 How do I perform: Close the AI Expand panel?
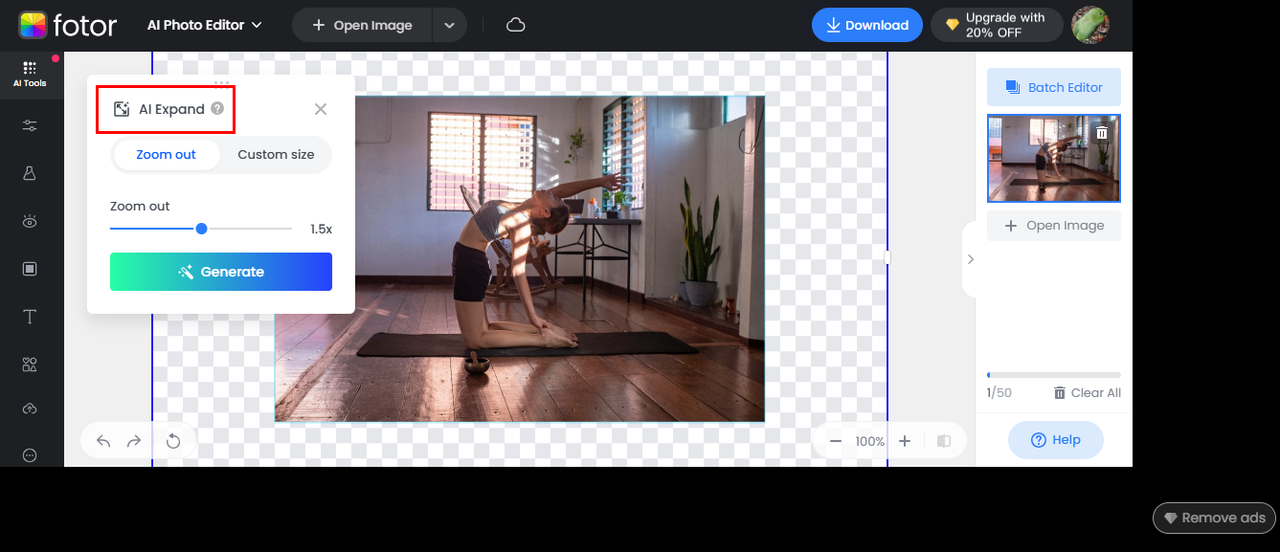[x=320, y=109]
